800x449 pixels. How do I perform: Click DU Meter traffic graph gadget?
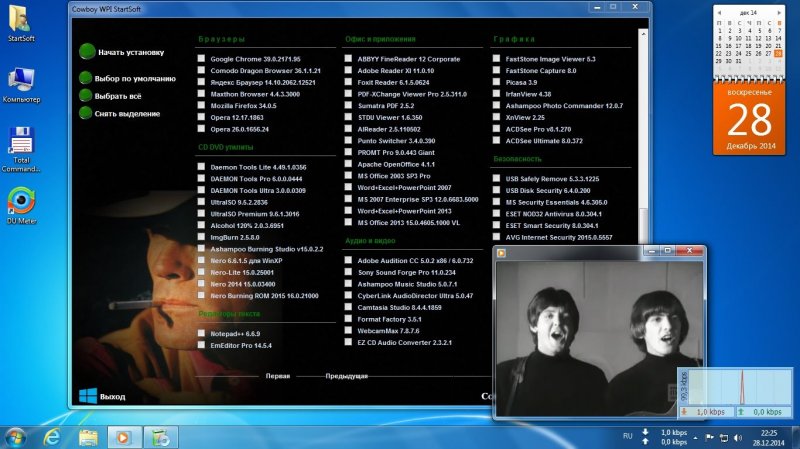[740, 387]
